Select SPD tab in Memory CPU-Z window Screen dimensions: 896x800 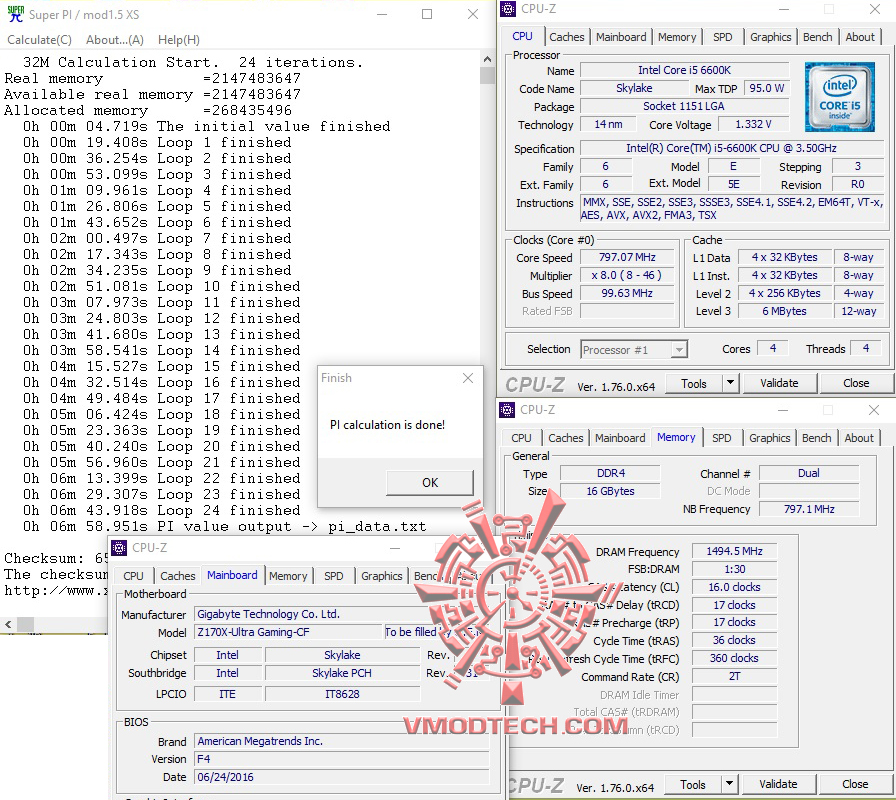(x=721, y=438)
